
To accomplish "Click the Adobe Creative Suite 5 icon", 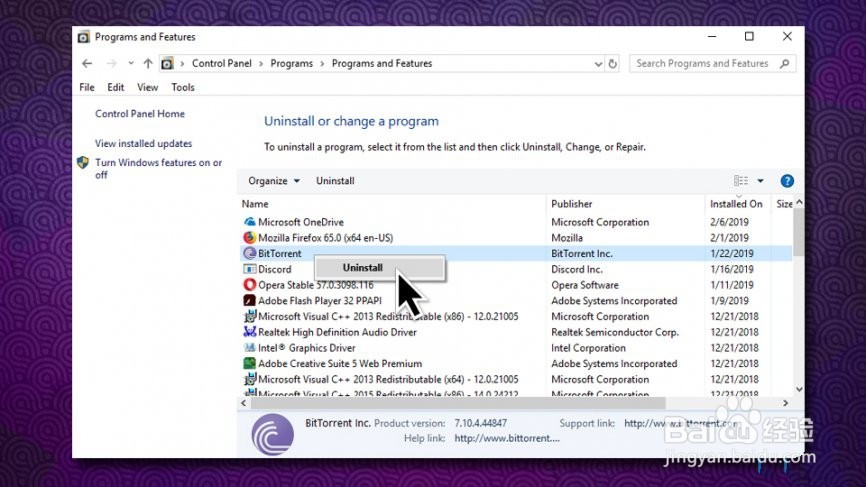I will pyautogui.click(x=250, y=363).
